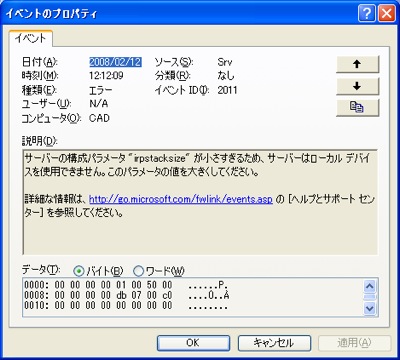The height and width of the screenshot is (360, 400).
Task: Go to previous event with up arrow
Action: [357, 64]
